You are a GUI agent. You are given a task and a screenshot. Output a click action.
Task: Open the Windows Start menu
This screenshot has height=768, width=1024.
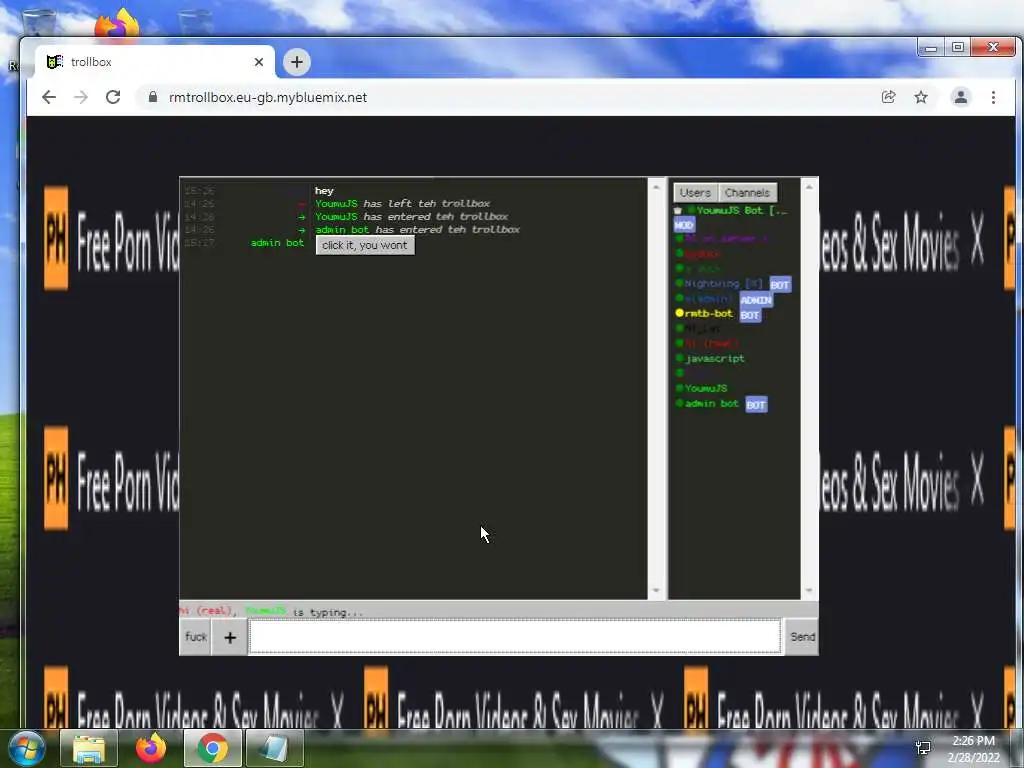[26, 748]
